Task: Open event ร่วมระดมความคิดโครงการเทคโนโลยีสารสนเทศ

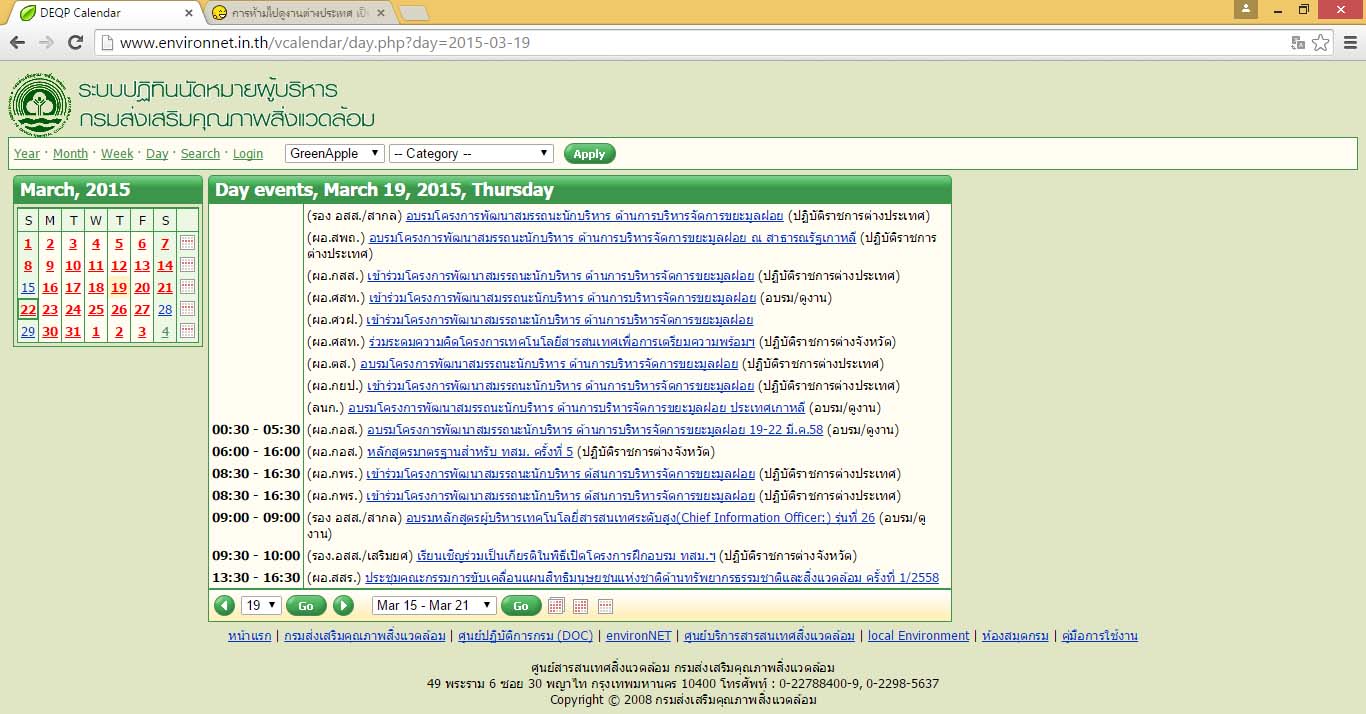Action: (562, 342)
